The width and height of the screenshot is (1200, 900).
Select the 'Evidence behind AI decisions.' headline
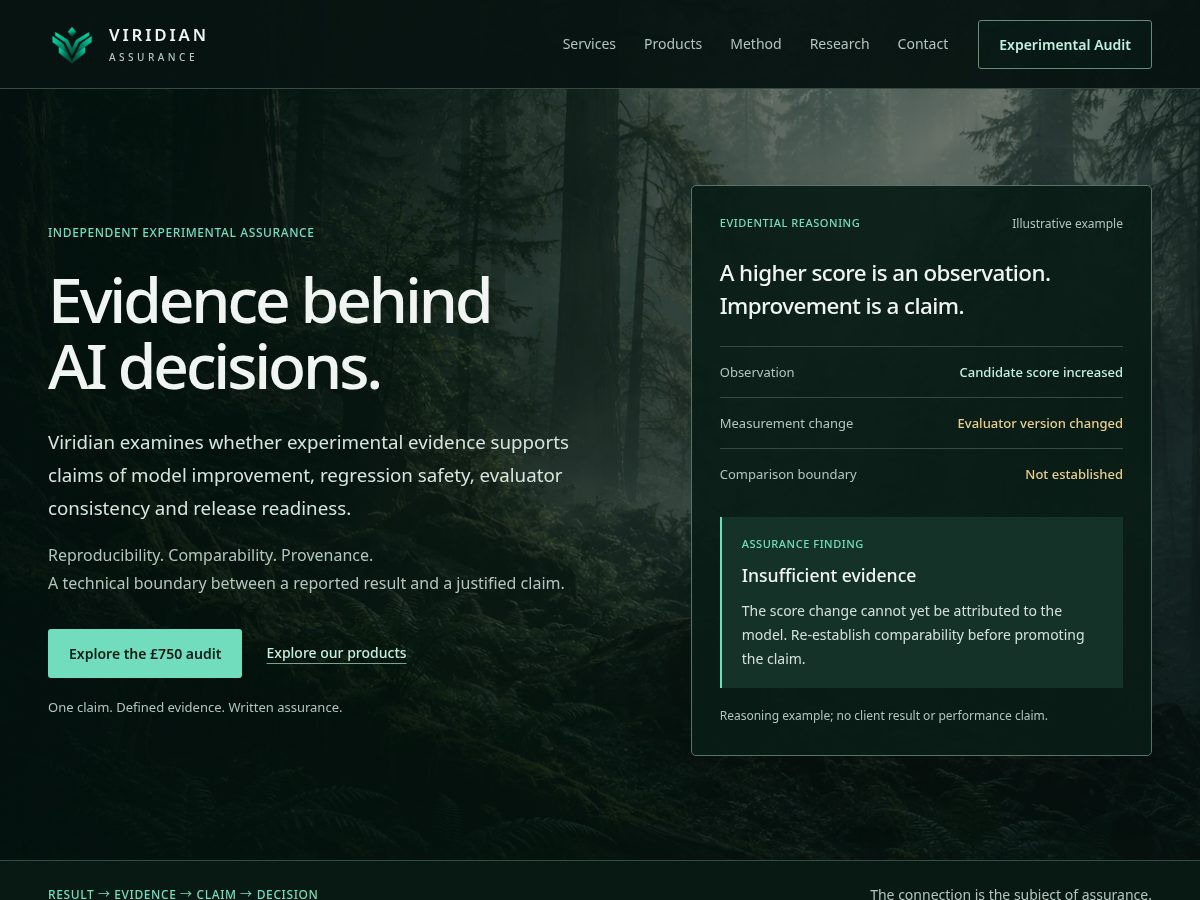pyautogui.click(x=269, y=334)
